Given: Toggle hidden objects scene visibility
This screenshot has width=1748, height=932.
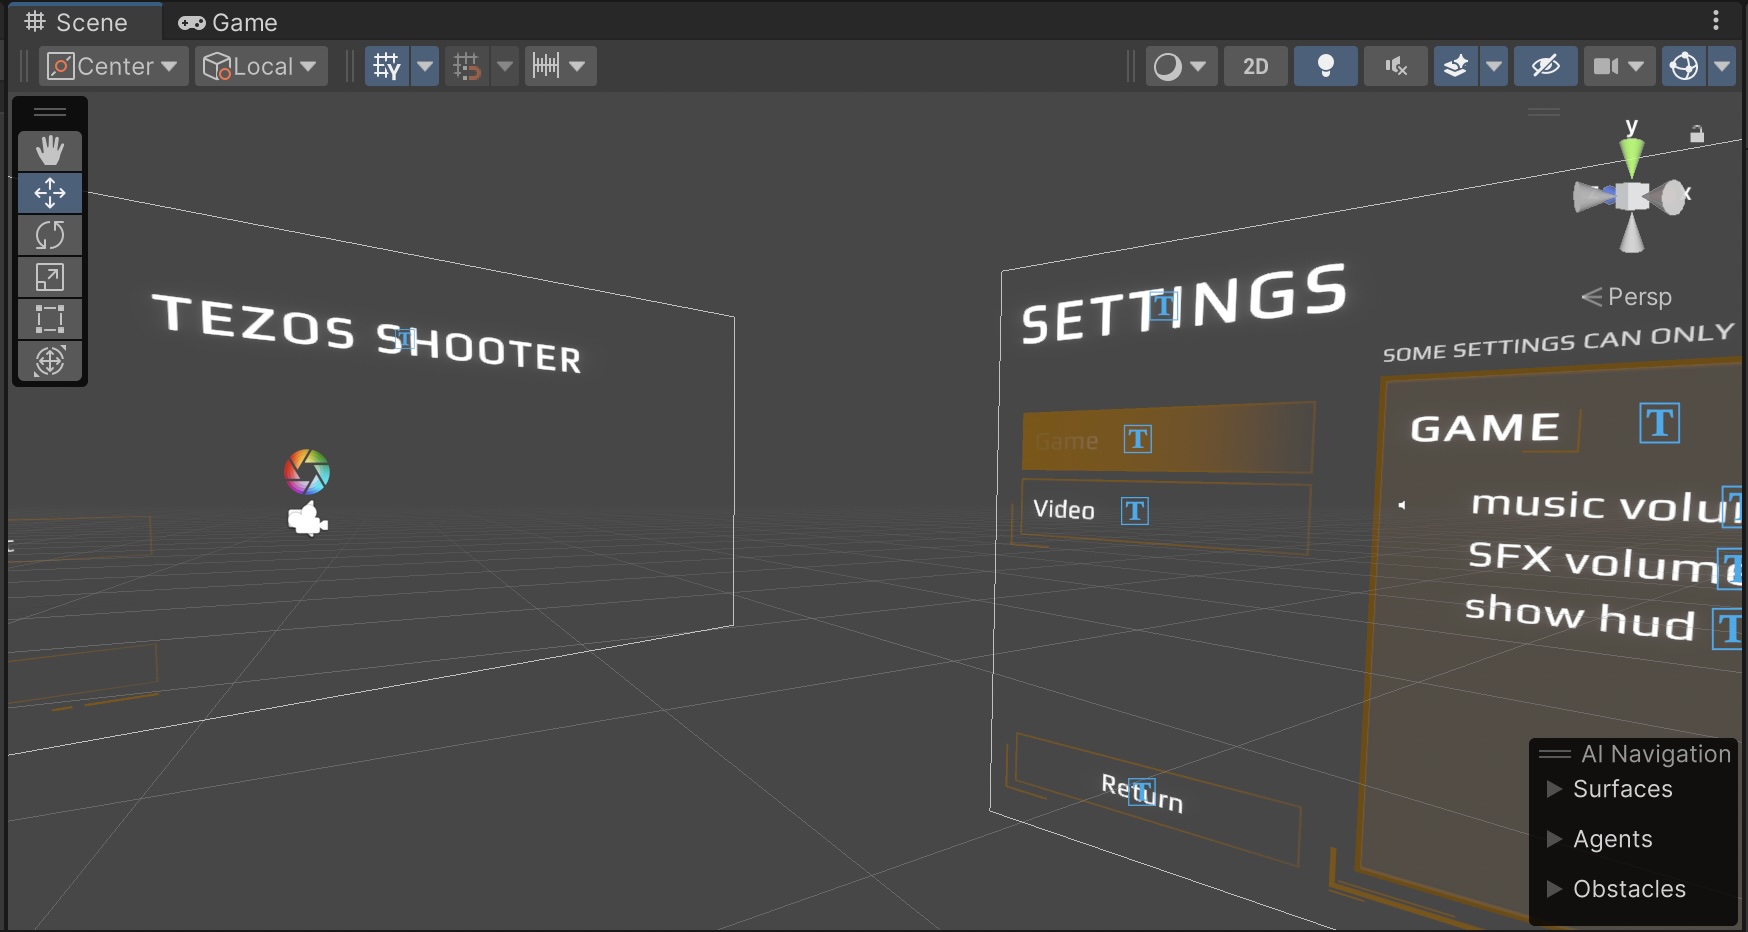Looking at the screenshot, I should pyautogui.click(x=1545, y=66).
